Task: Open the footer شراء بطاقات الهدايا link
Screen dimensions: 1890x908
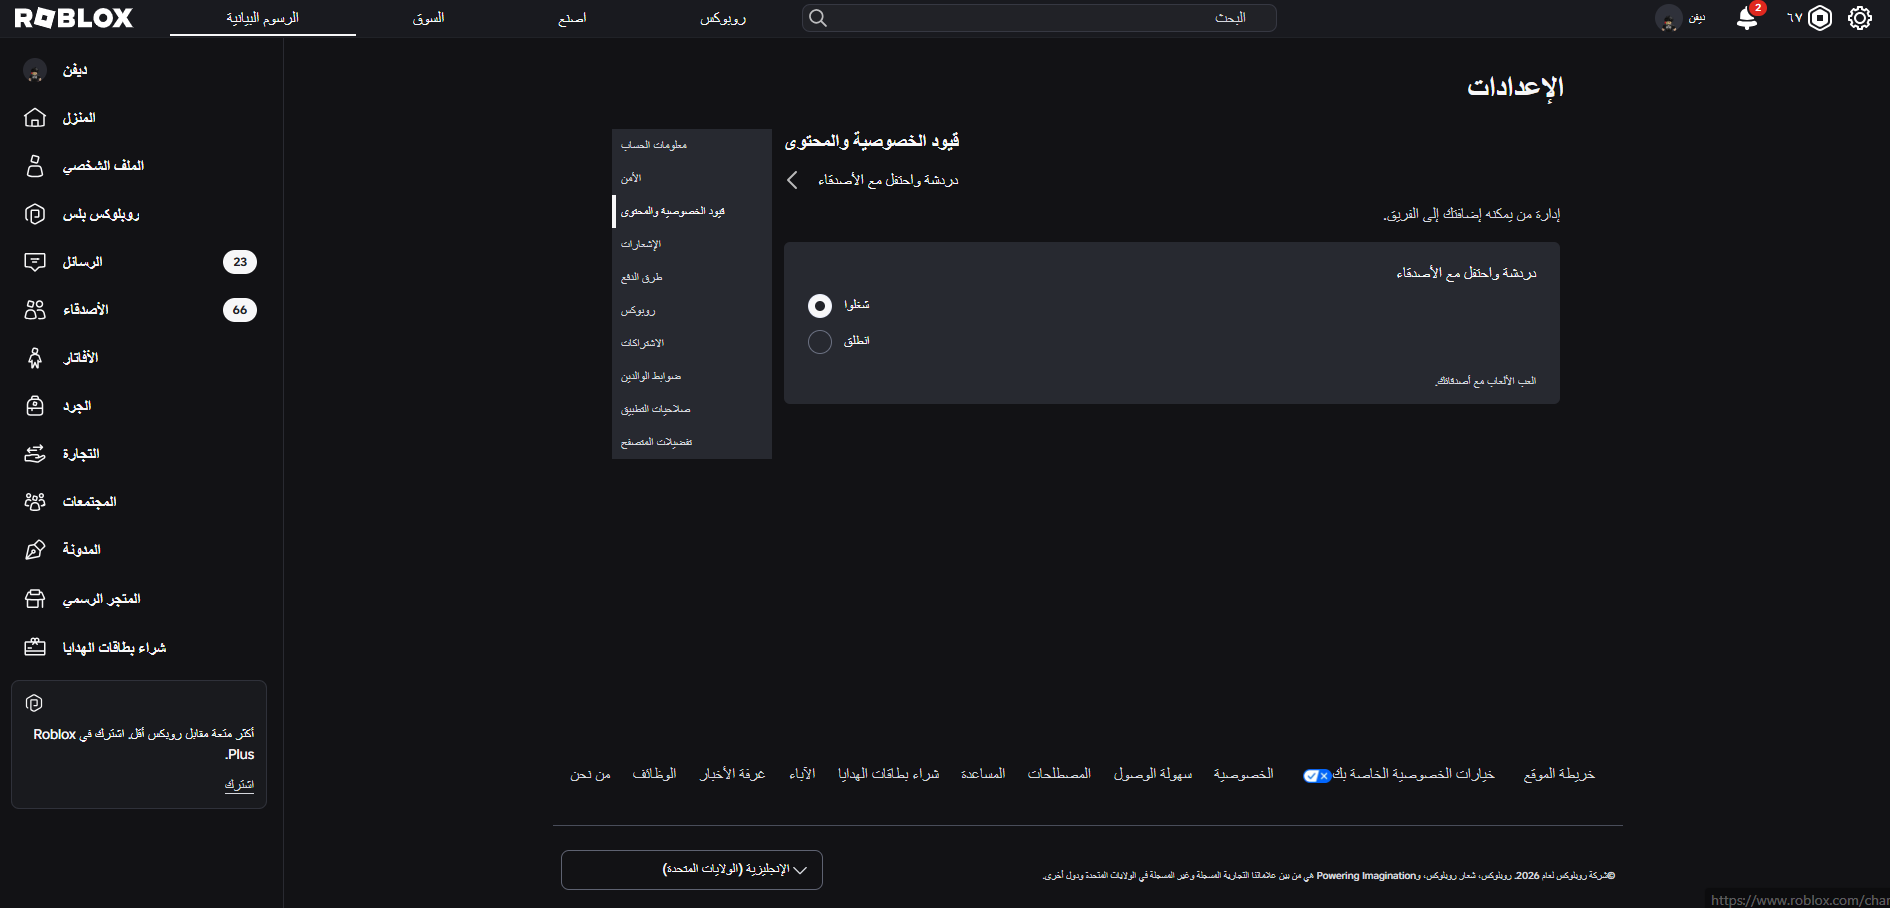Action: click(889, 774)
